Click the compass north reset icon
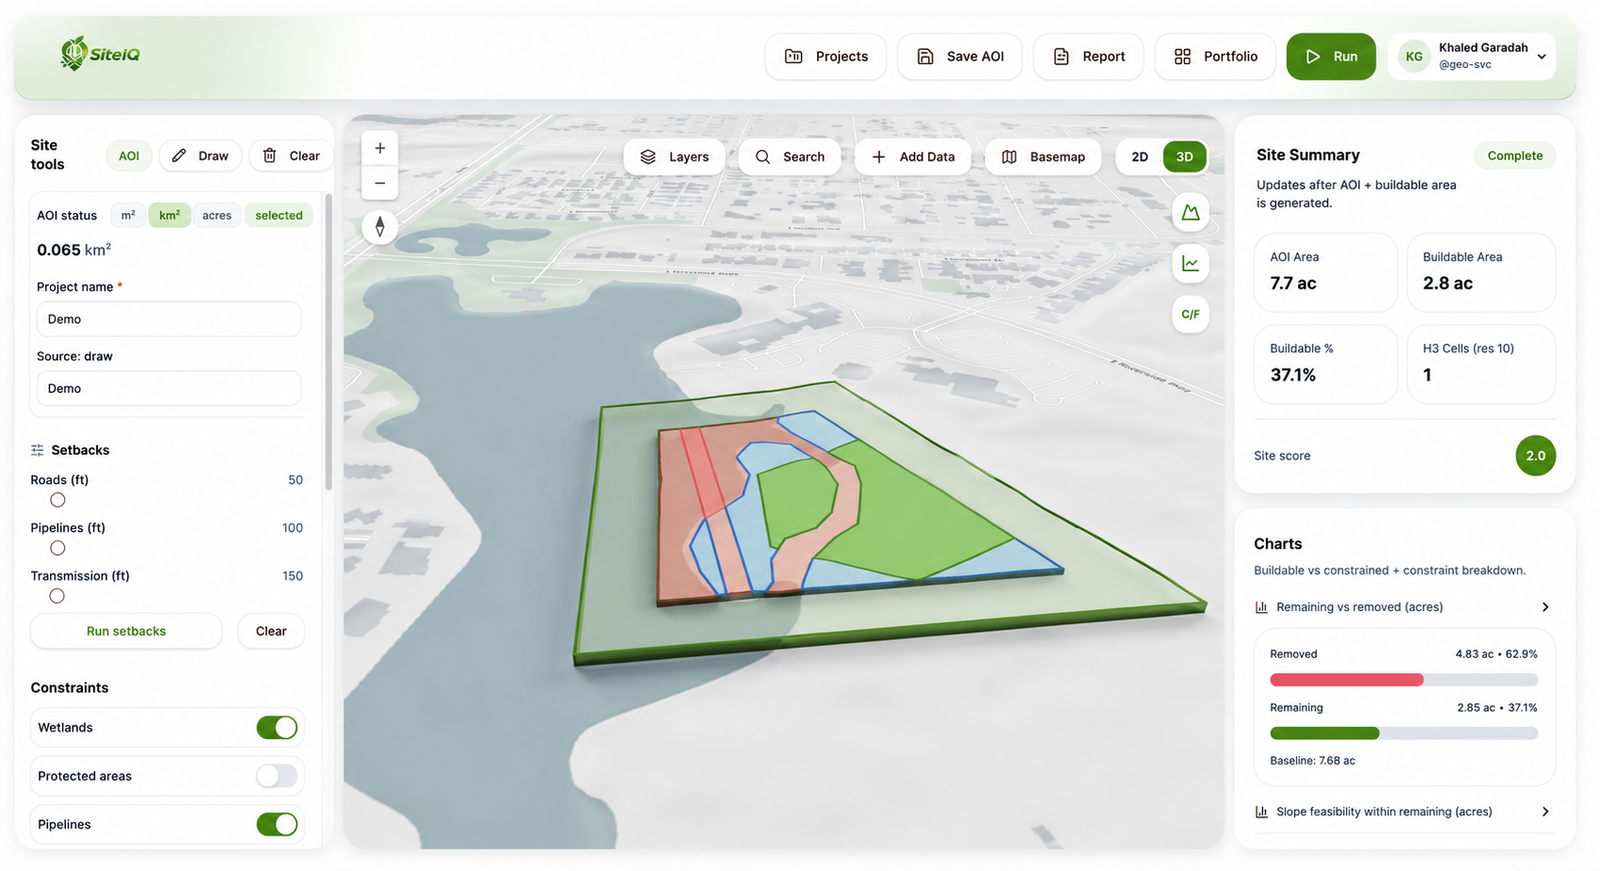The height and width of the screenshot is (871, 1600). pyautogui.click(x=380, y=227)
